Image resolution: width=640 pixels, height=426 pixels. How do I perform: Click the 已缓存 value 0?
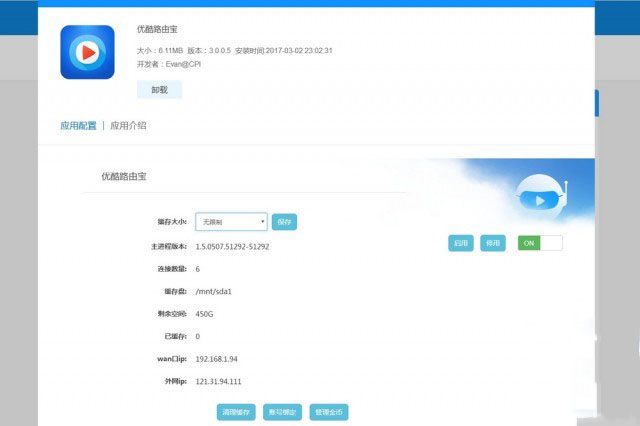[x=198, y=336]
